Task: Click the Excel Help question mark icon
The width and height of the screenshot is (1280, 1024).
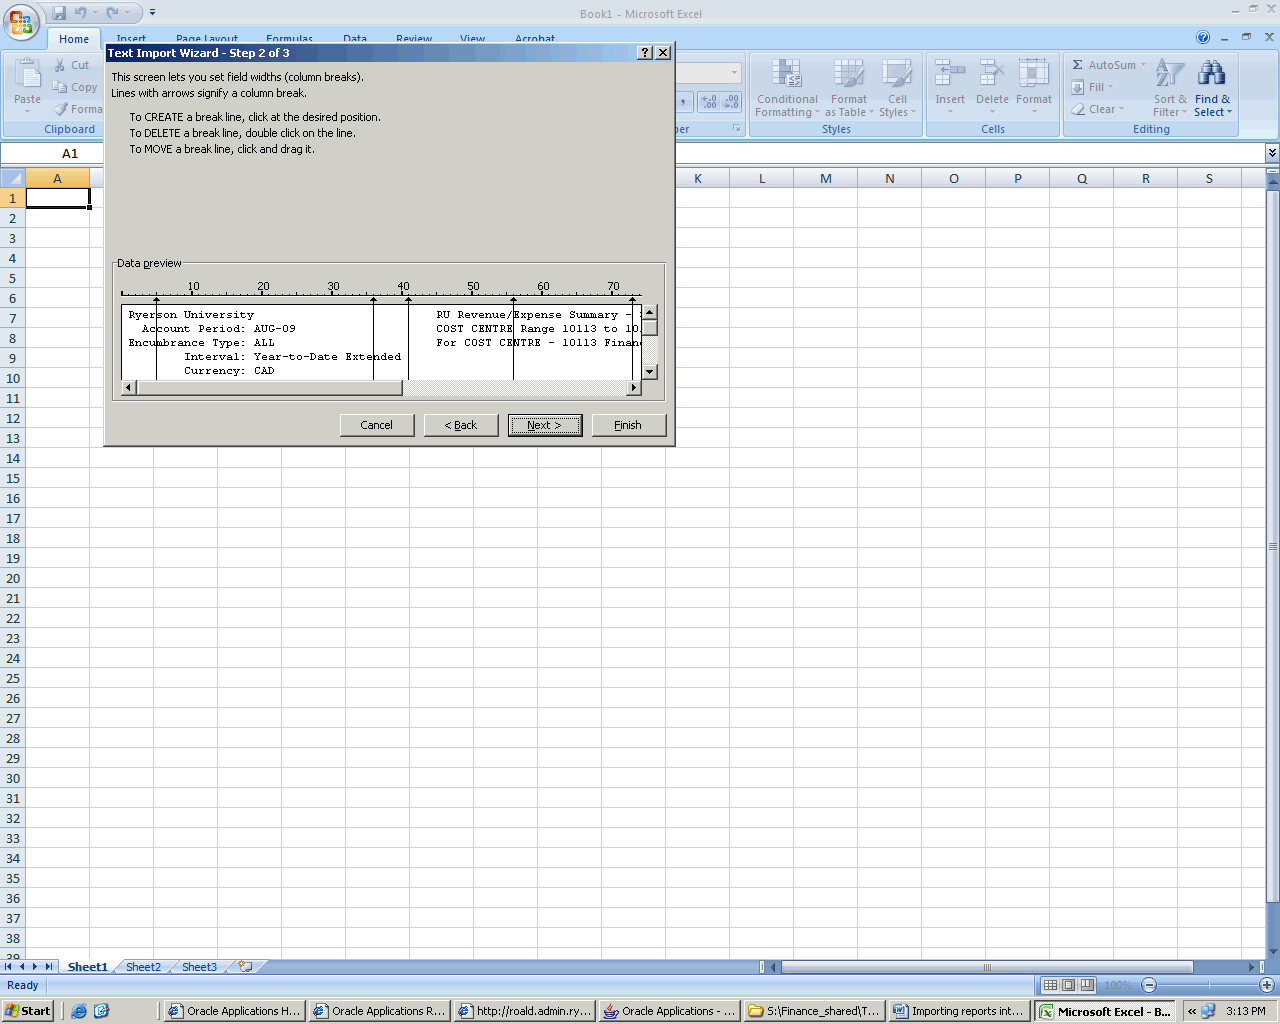Action: 1203,38
